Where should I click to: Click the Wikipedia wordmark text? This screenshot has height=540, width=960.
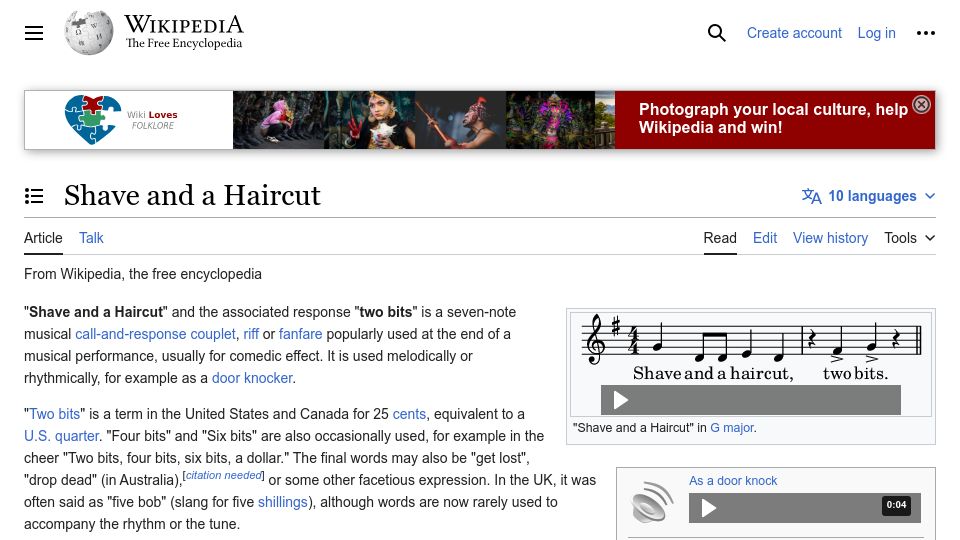coord(184,24)
